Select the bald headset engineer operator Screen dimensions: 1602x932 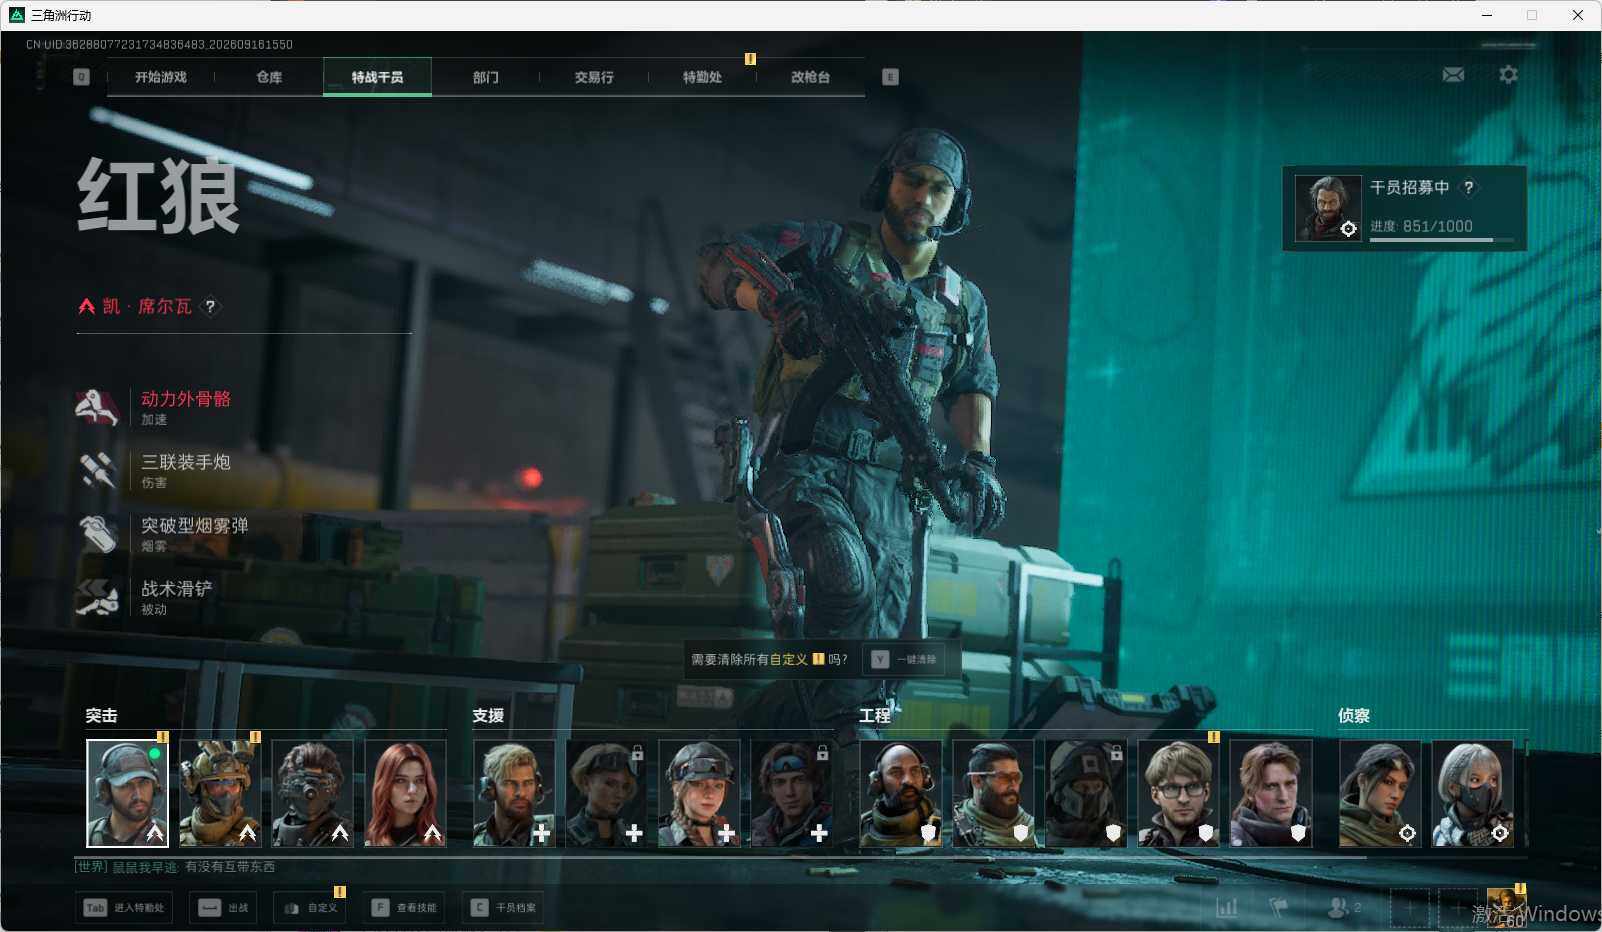(901, 793)
